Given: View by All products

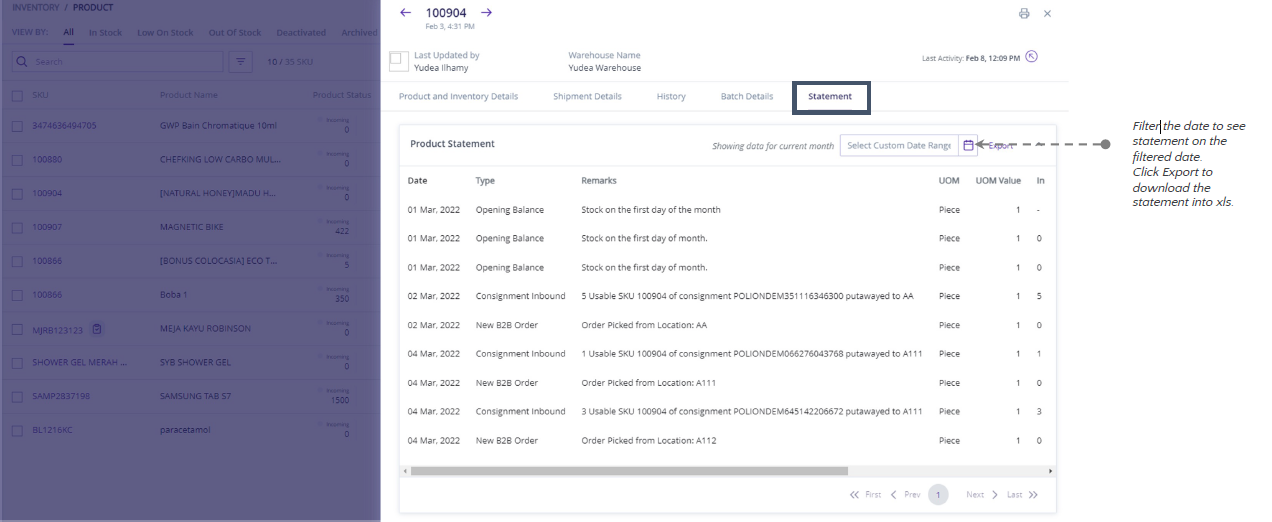Looking at the screenshot, I should click(69, 32).
